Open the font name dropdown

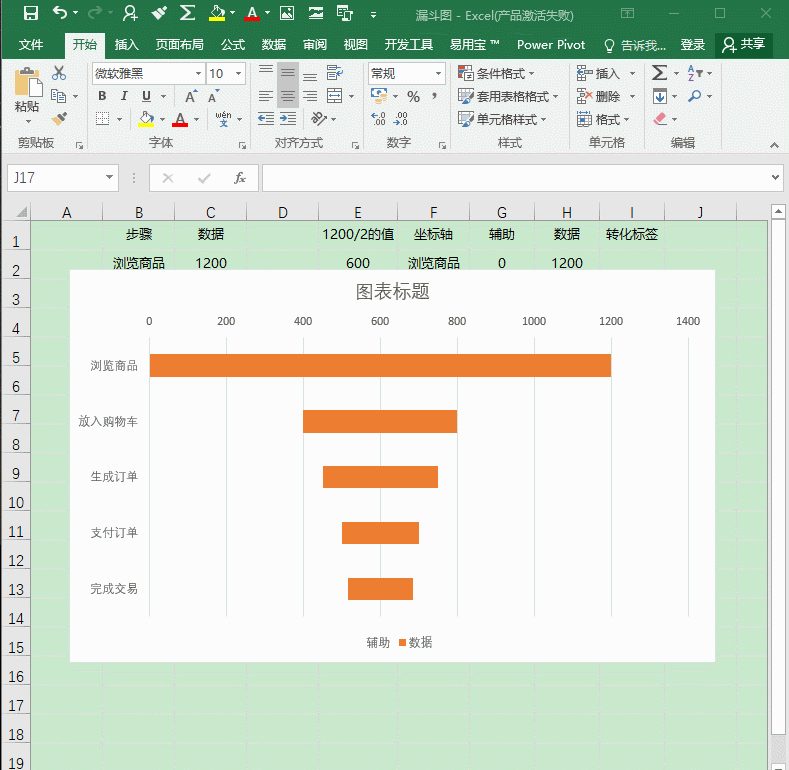click(198, 73)
